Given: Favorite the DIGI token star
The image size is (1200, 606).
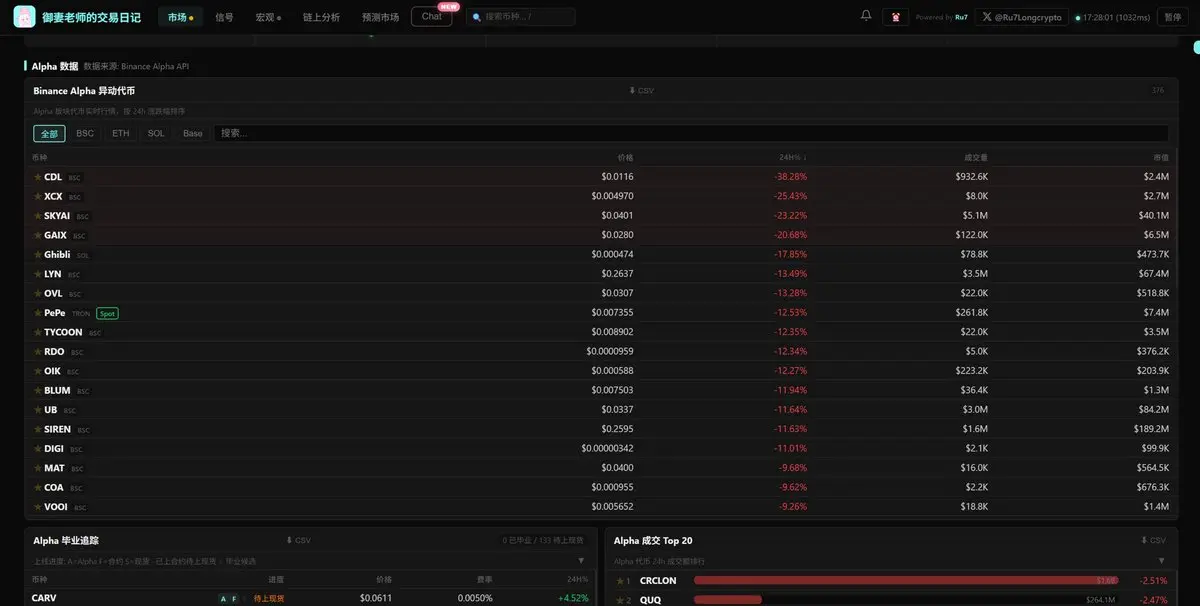Looking at the screenshot, I should 38,449.
